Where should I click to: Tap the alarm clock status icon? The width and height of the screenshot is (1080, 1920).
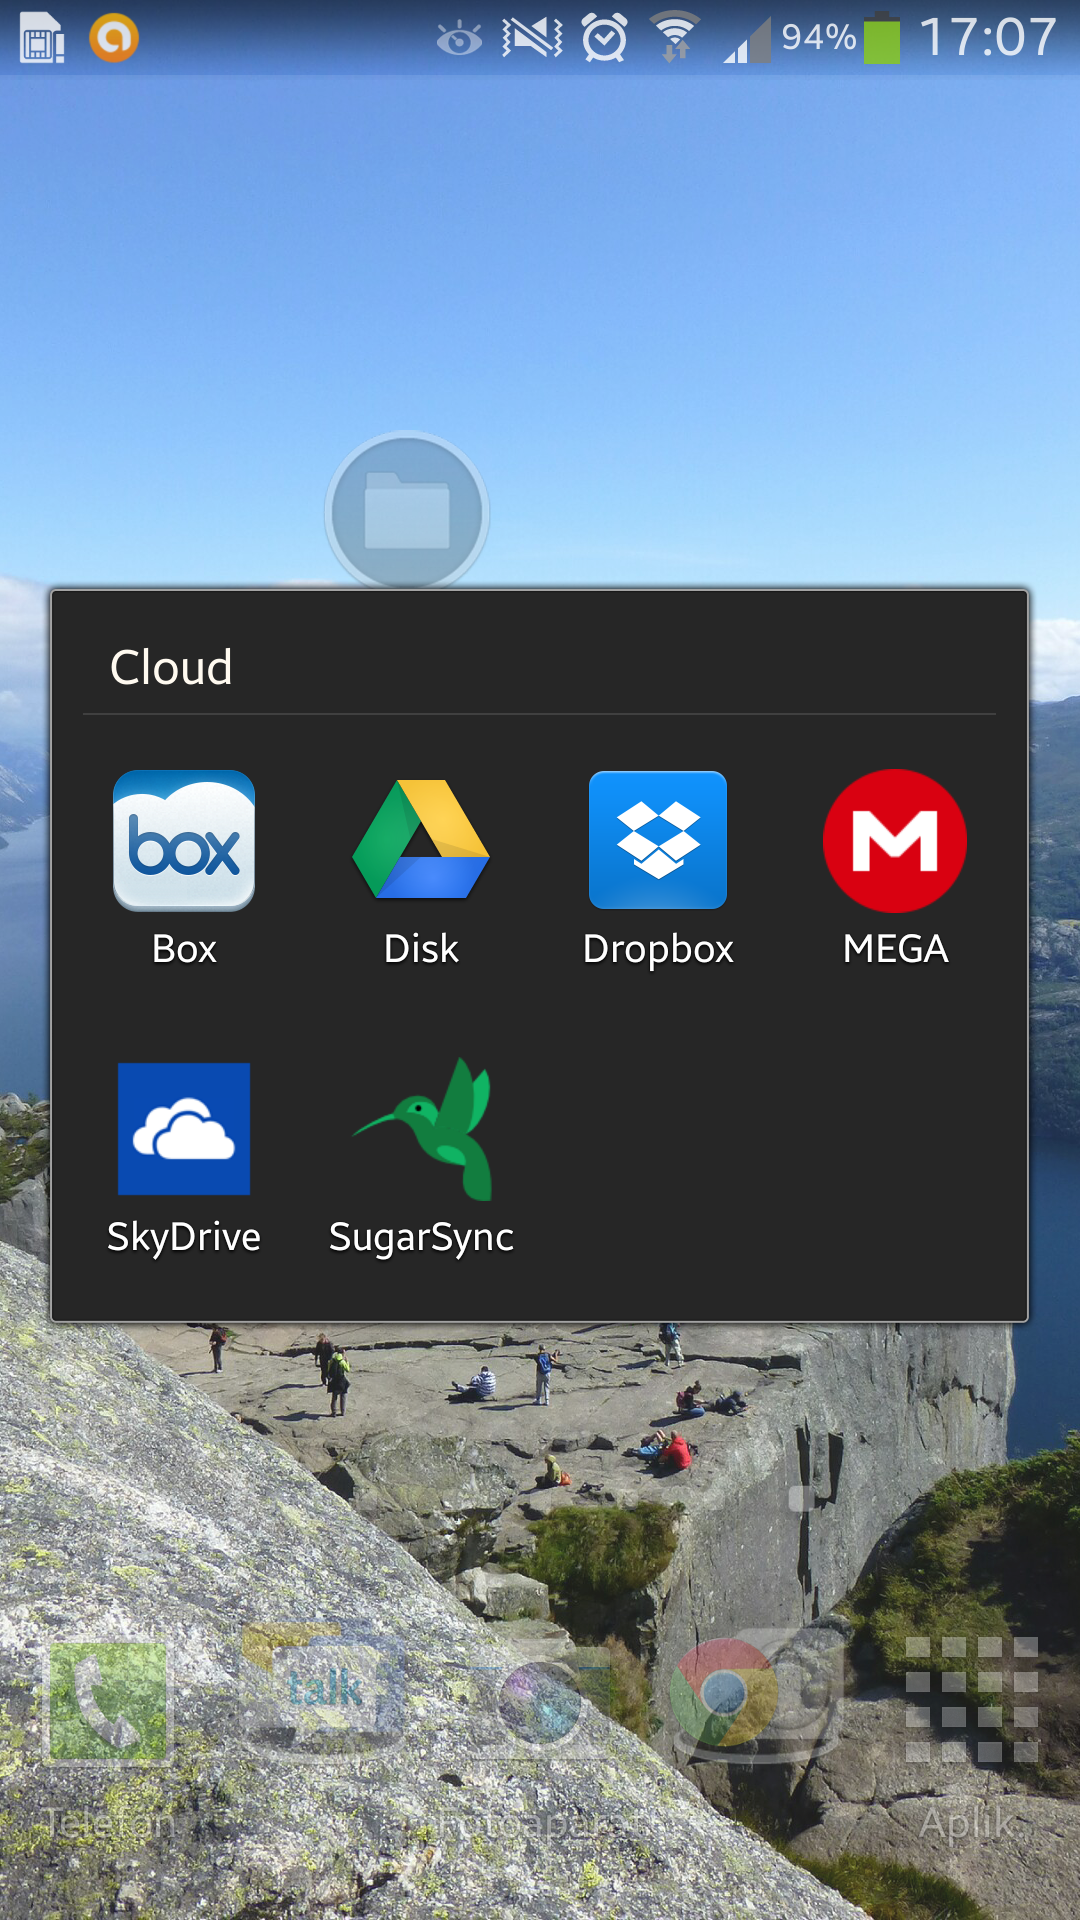605,38
